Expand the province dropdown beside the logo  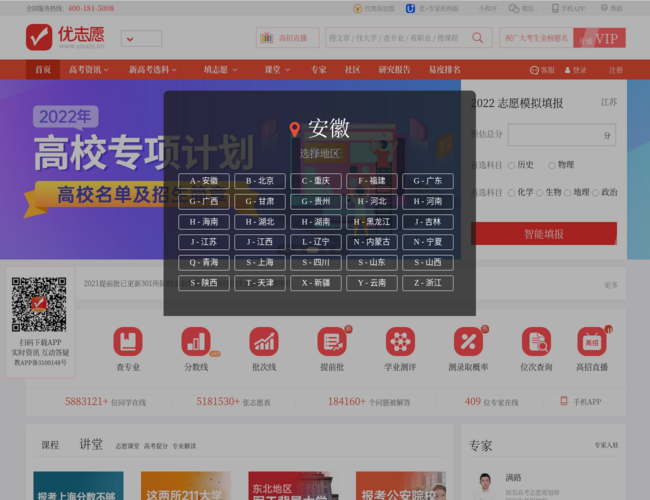click(141, 39)
